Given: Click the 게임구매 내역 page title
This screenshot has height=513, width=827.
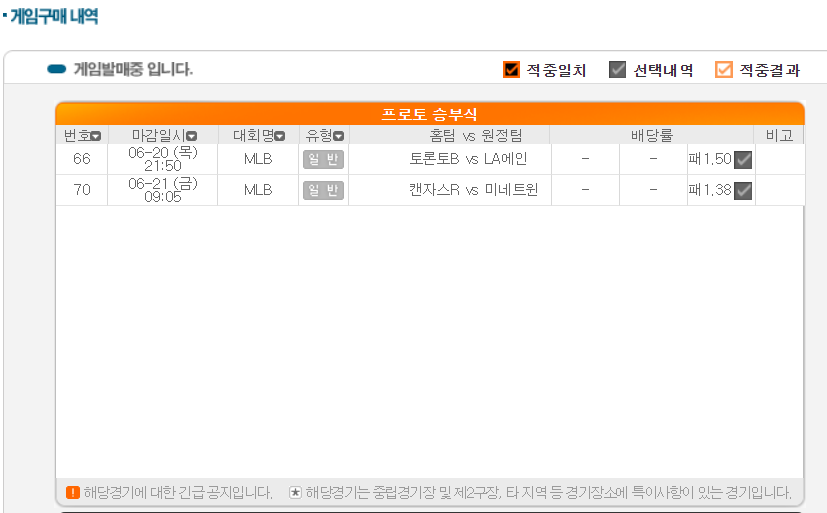Looking at the screenshot, I should [53, 17].
